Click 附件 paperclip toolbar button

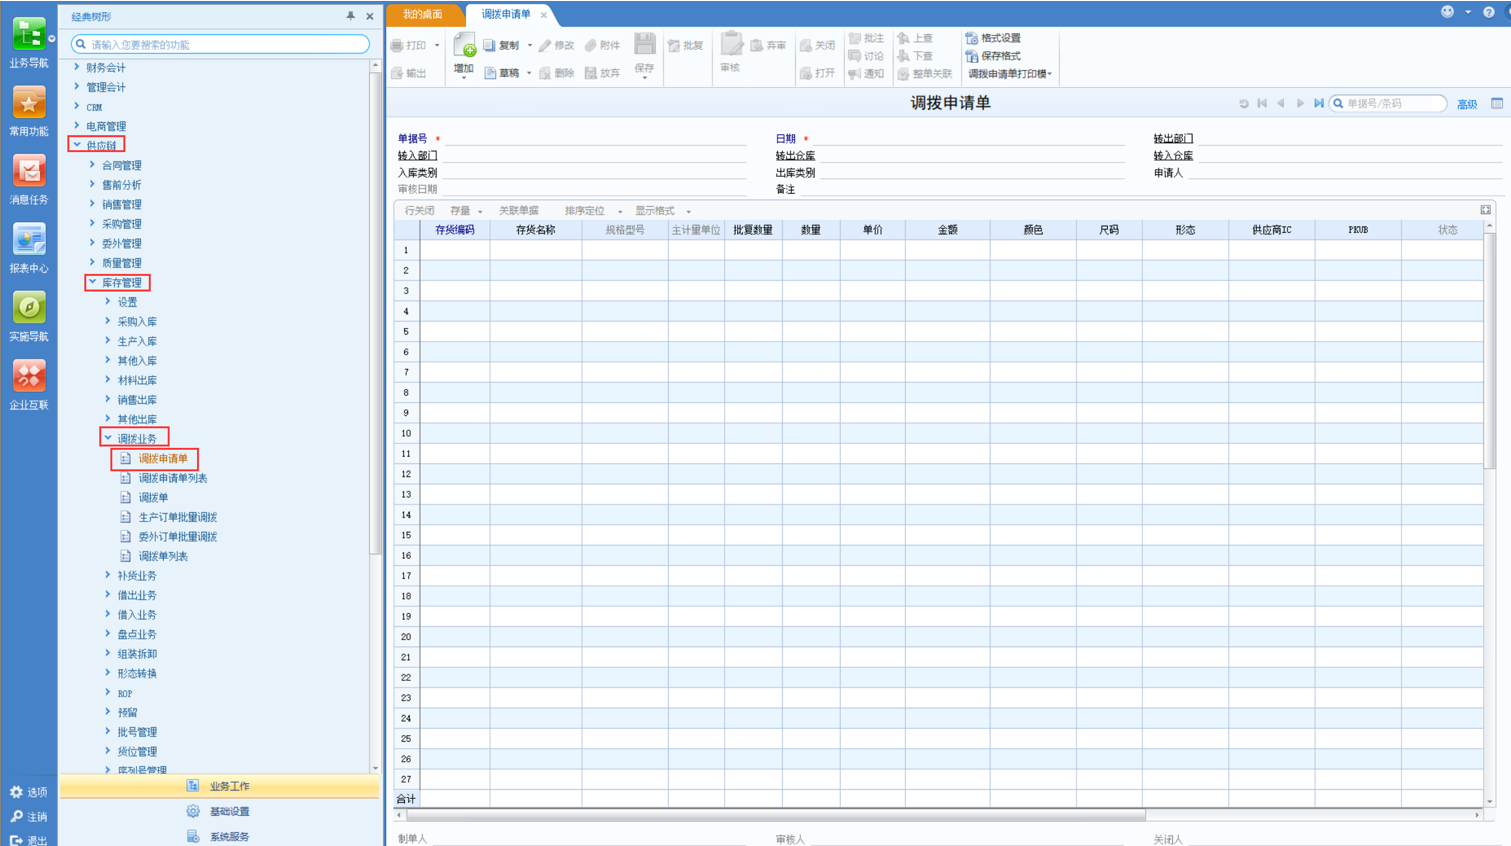(x=603, y=45)
